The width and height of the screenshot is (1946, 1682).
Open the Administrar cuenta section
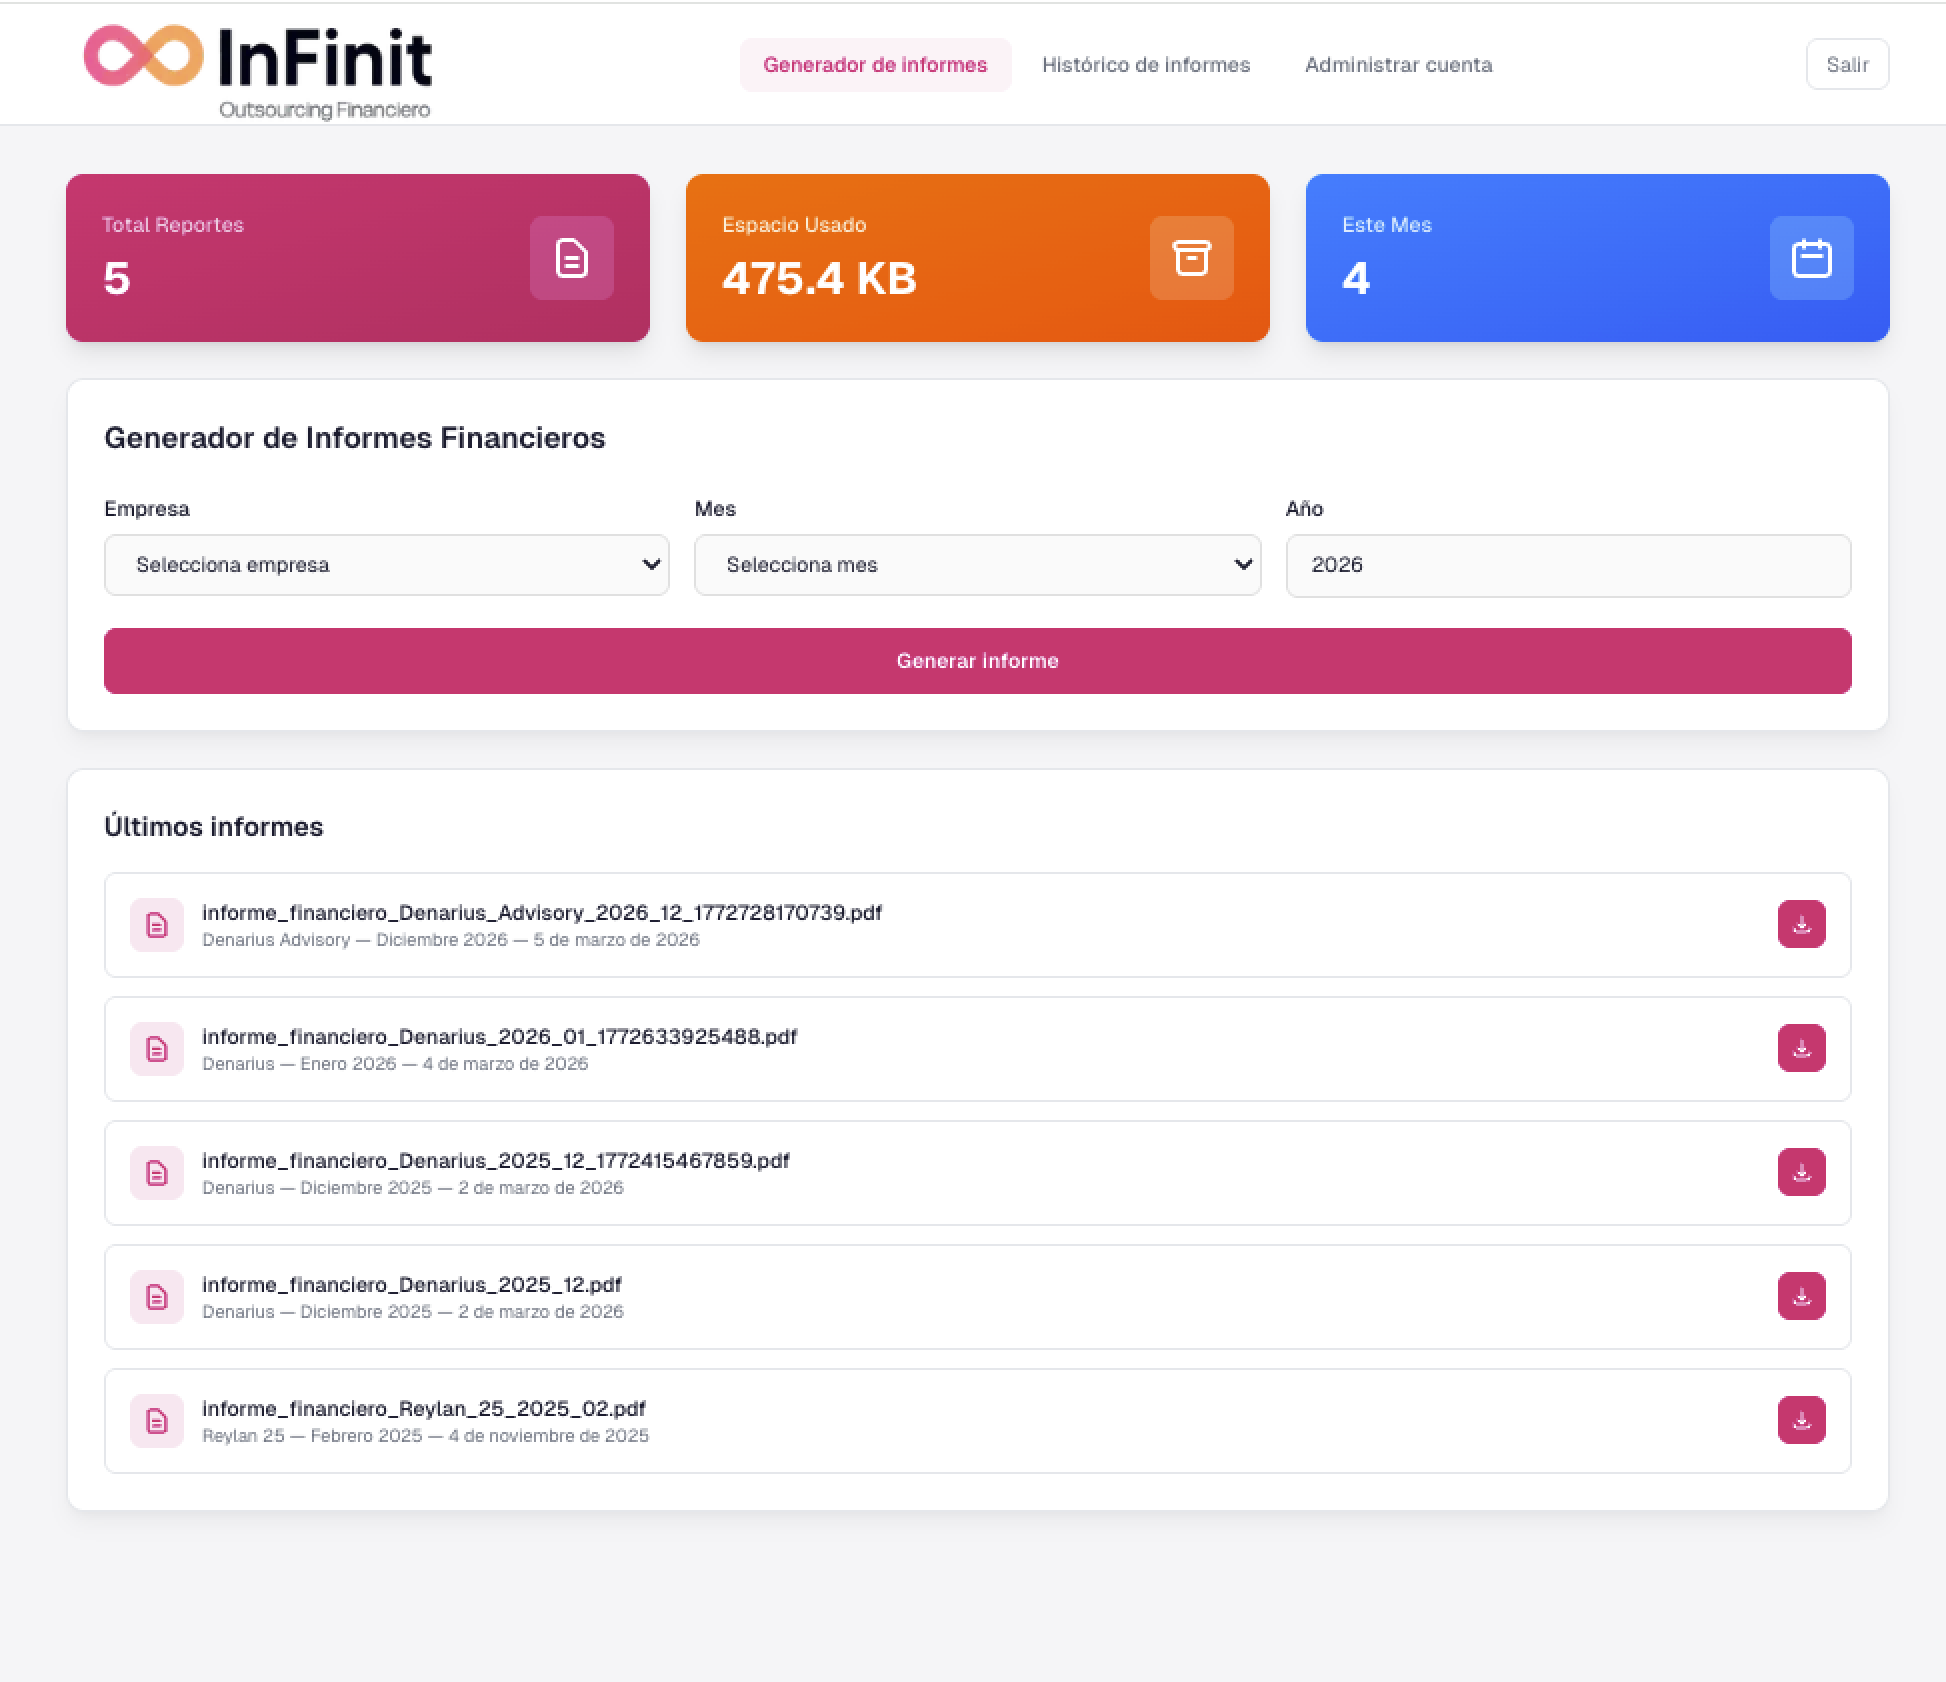1397,64
